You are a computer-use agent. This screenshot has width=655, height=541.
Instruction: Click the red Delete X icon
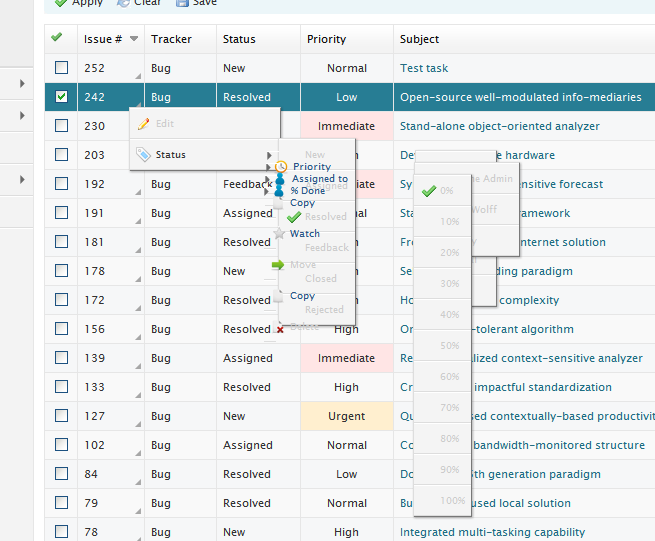tap(280, 328)
